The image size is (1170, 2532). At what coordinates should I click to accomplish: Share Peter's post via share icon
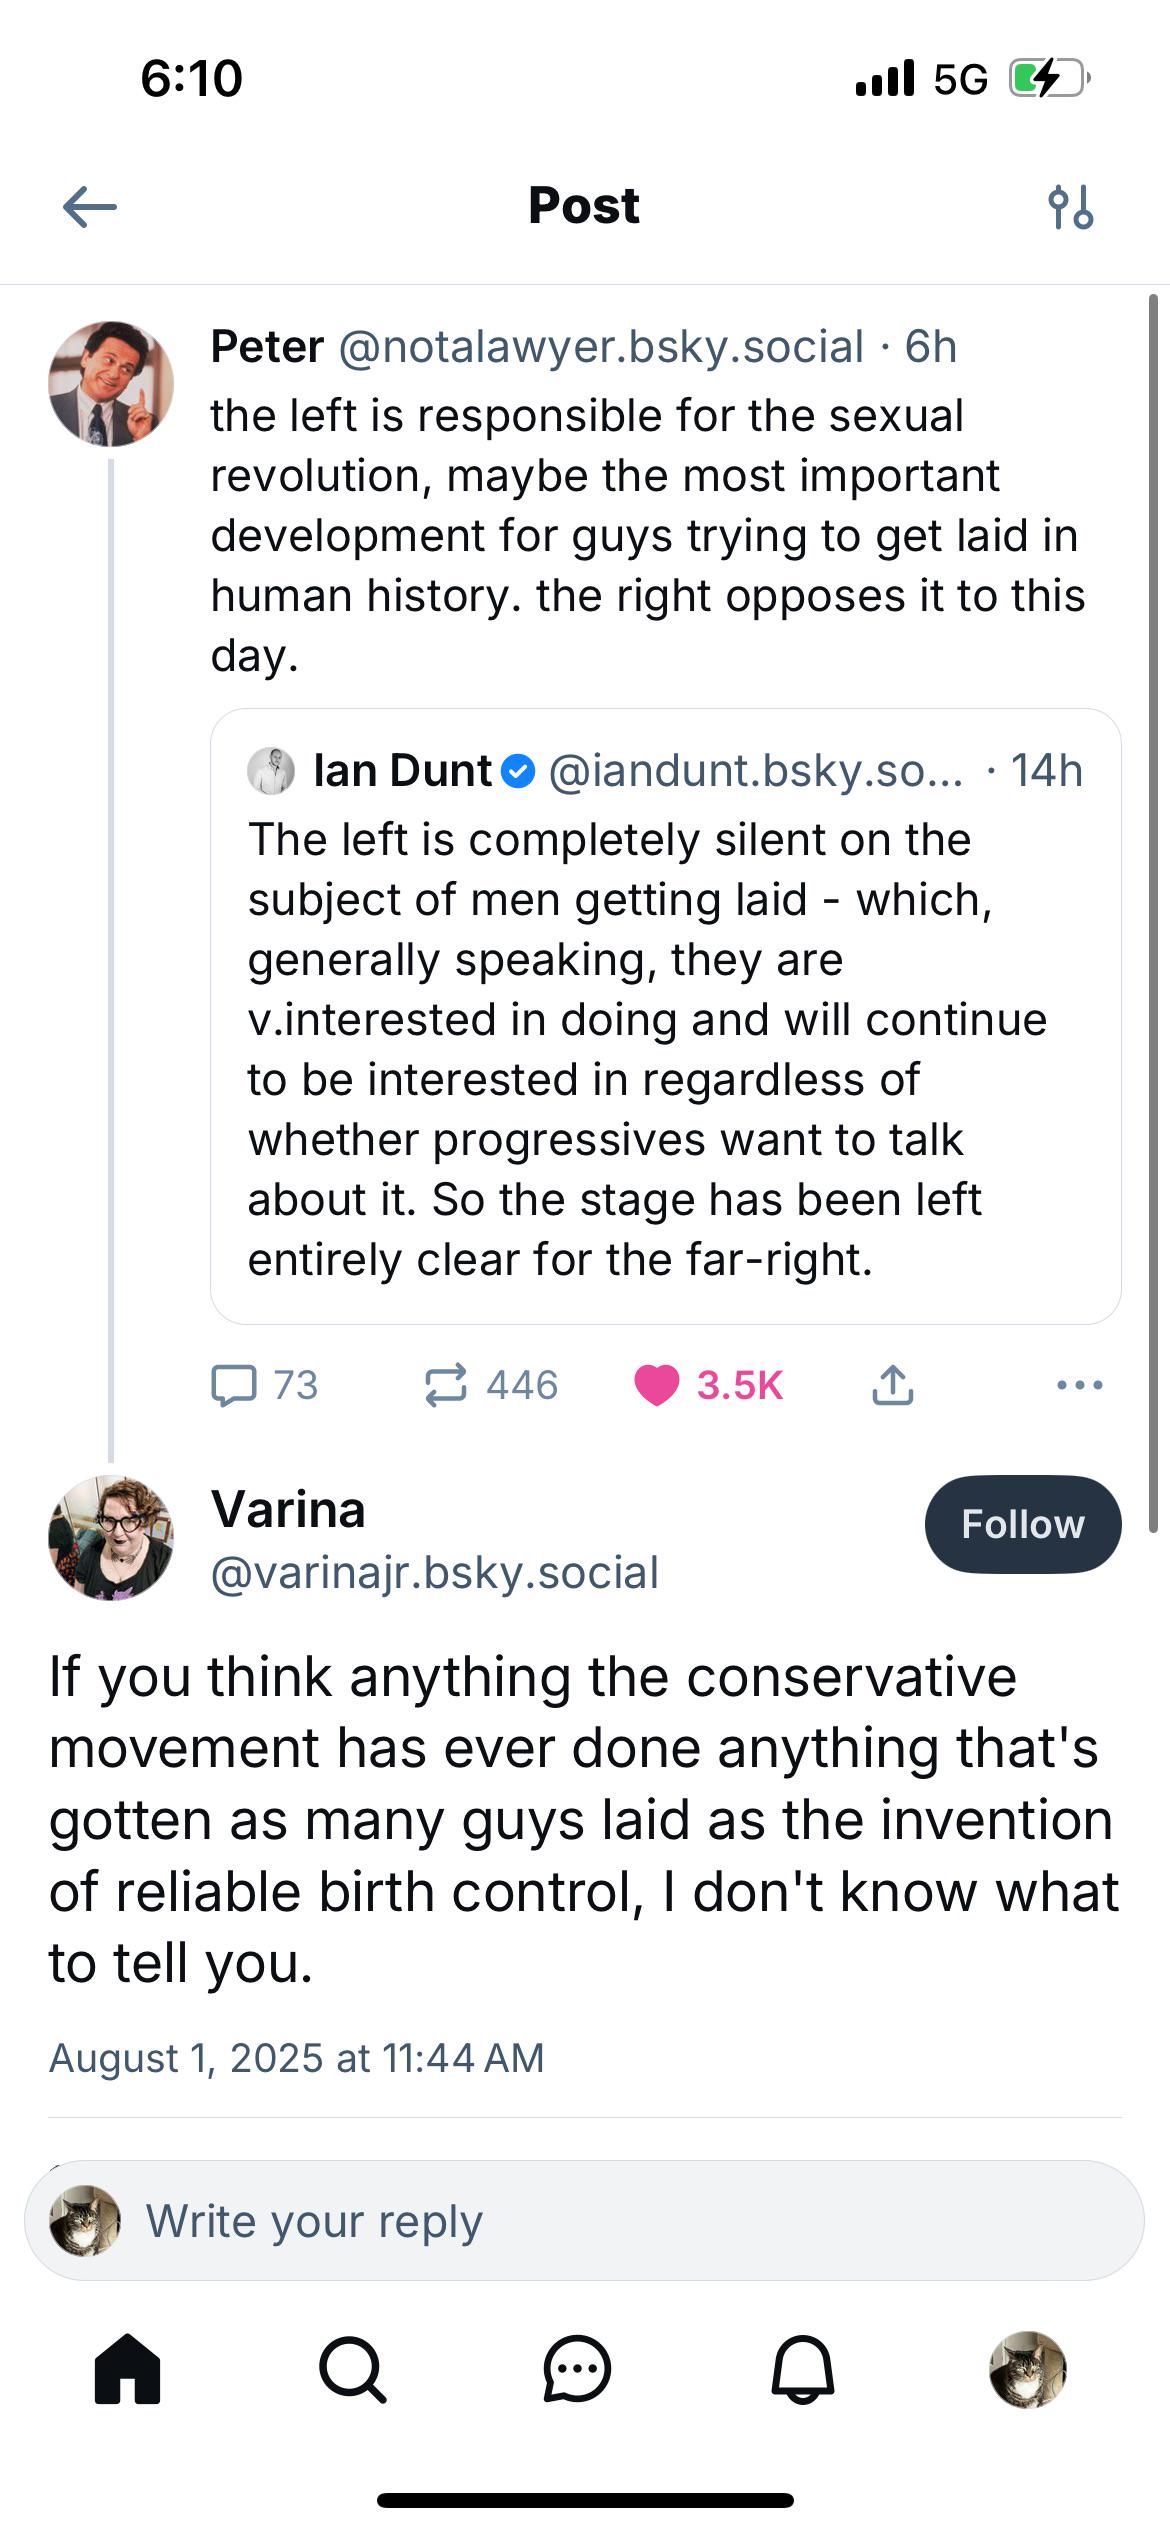click(892, 1386)
